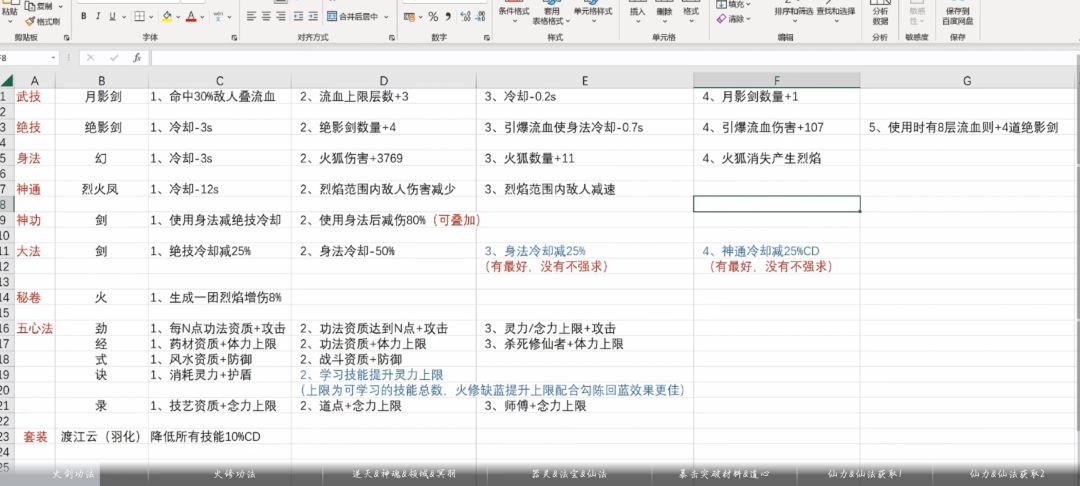The width and height of the screenshot is (1080, 486).
Task: Toggle italic formatting
Action: 98,17
